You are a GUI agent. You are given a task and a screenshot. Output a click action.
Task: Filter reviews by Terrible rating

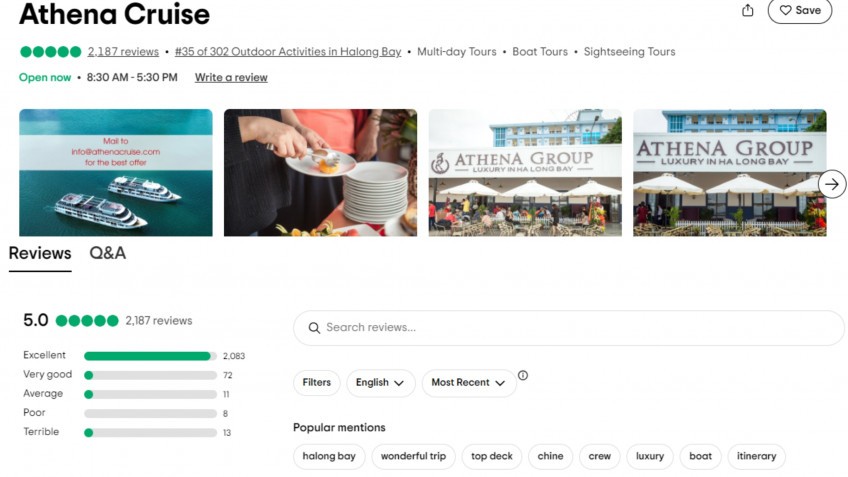point(150,433)
